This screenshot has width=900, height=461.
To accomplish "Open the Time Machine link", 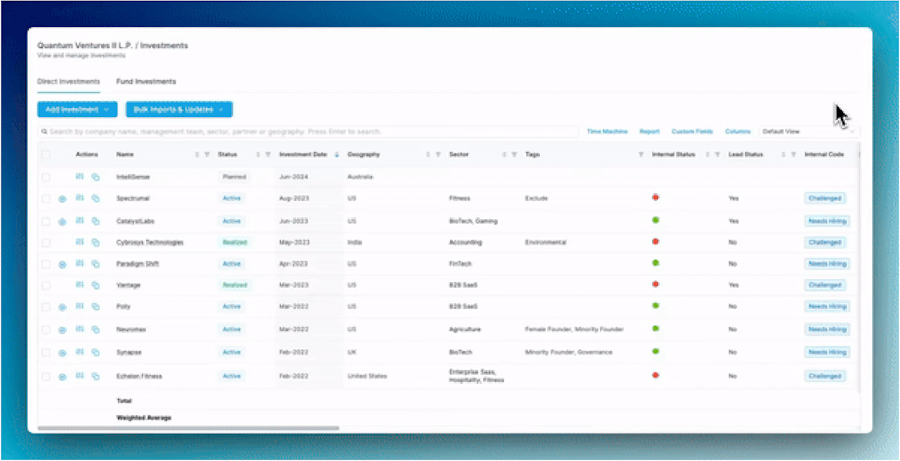I will click(x=607, y=131).
